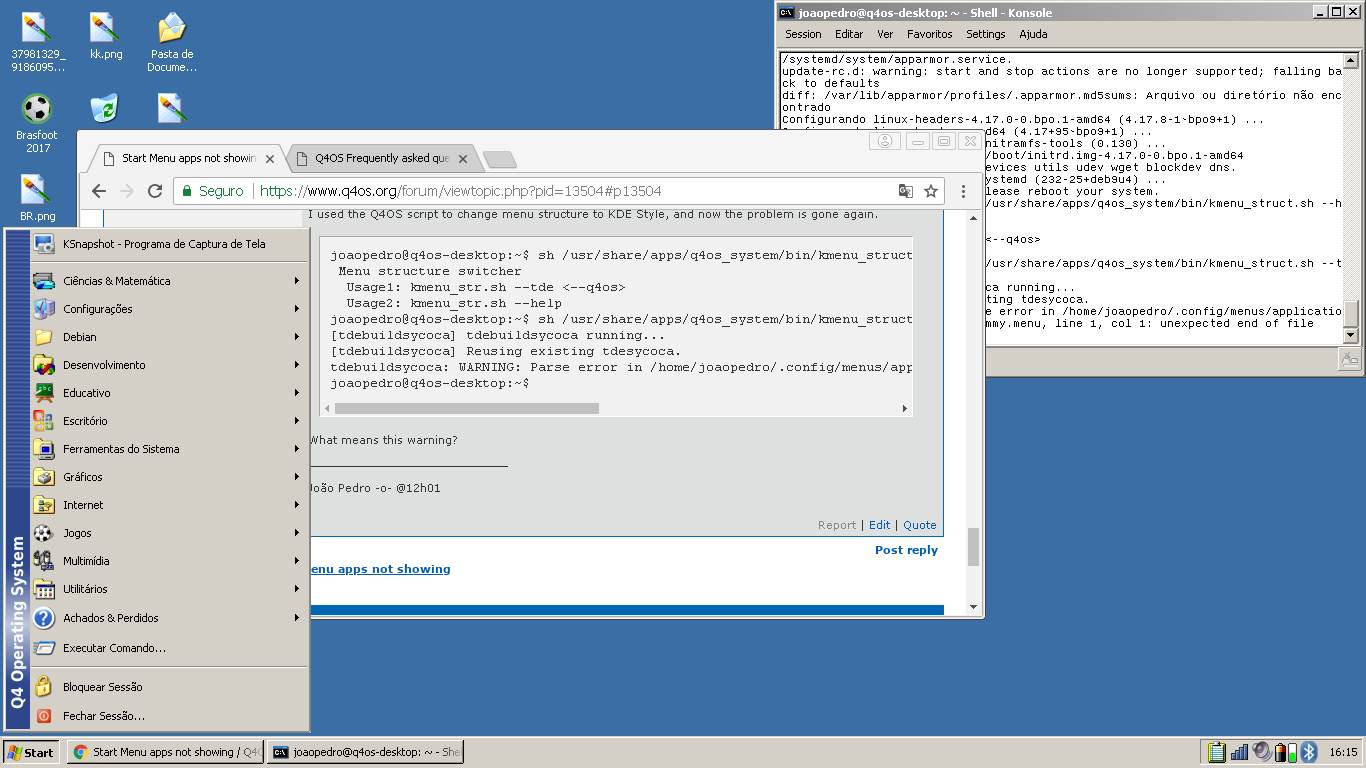Expand the Desenvolvimento submenu

(168, 365)
